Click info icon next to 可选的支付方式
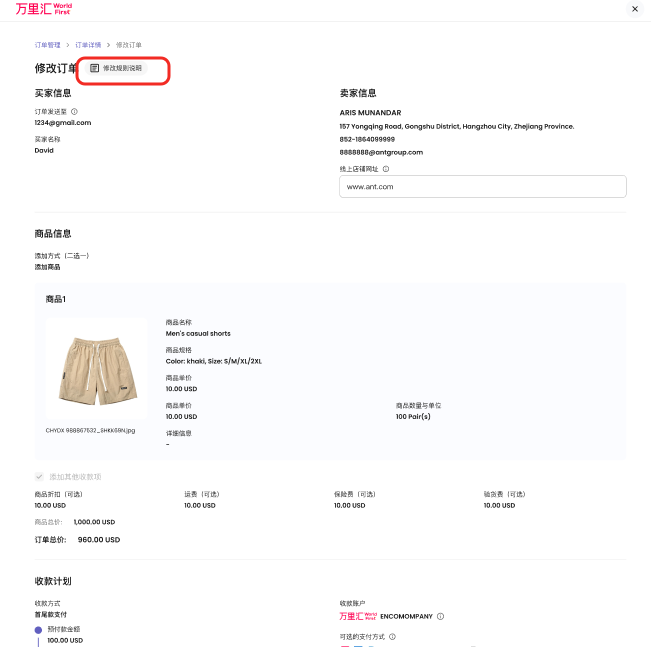 coord(392,636)
